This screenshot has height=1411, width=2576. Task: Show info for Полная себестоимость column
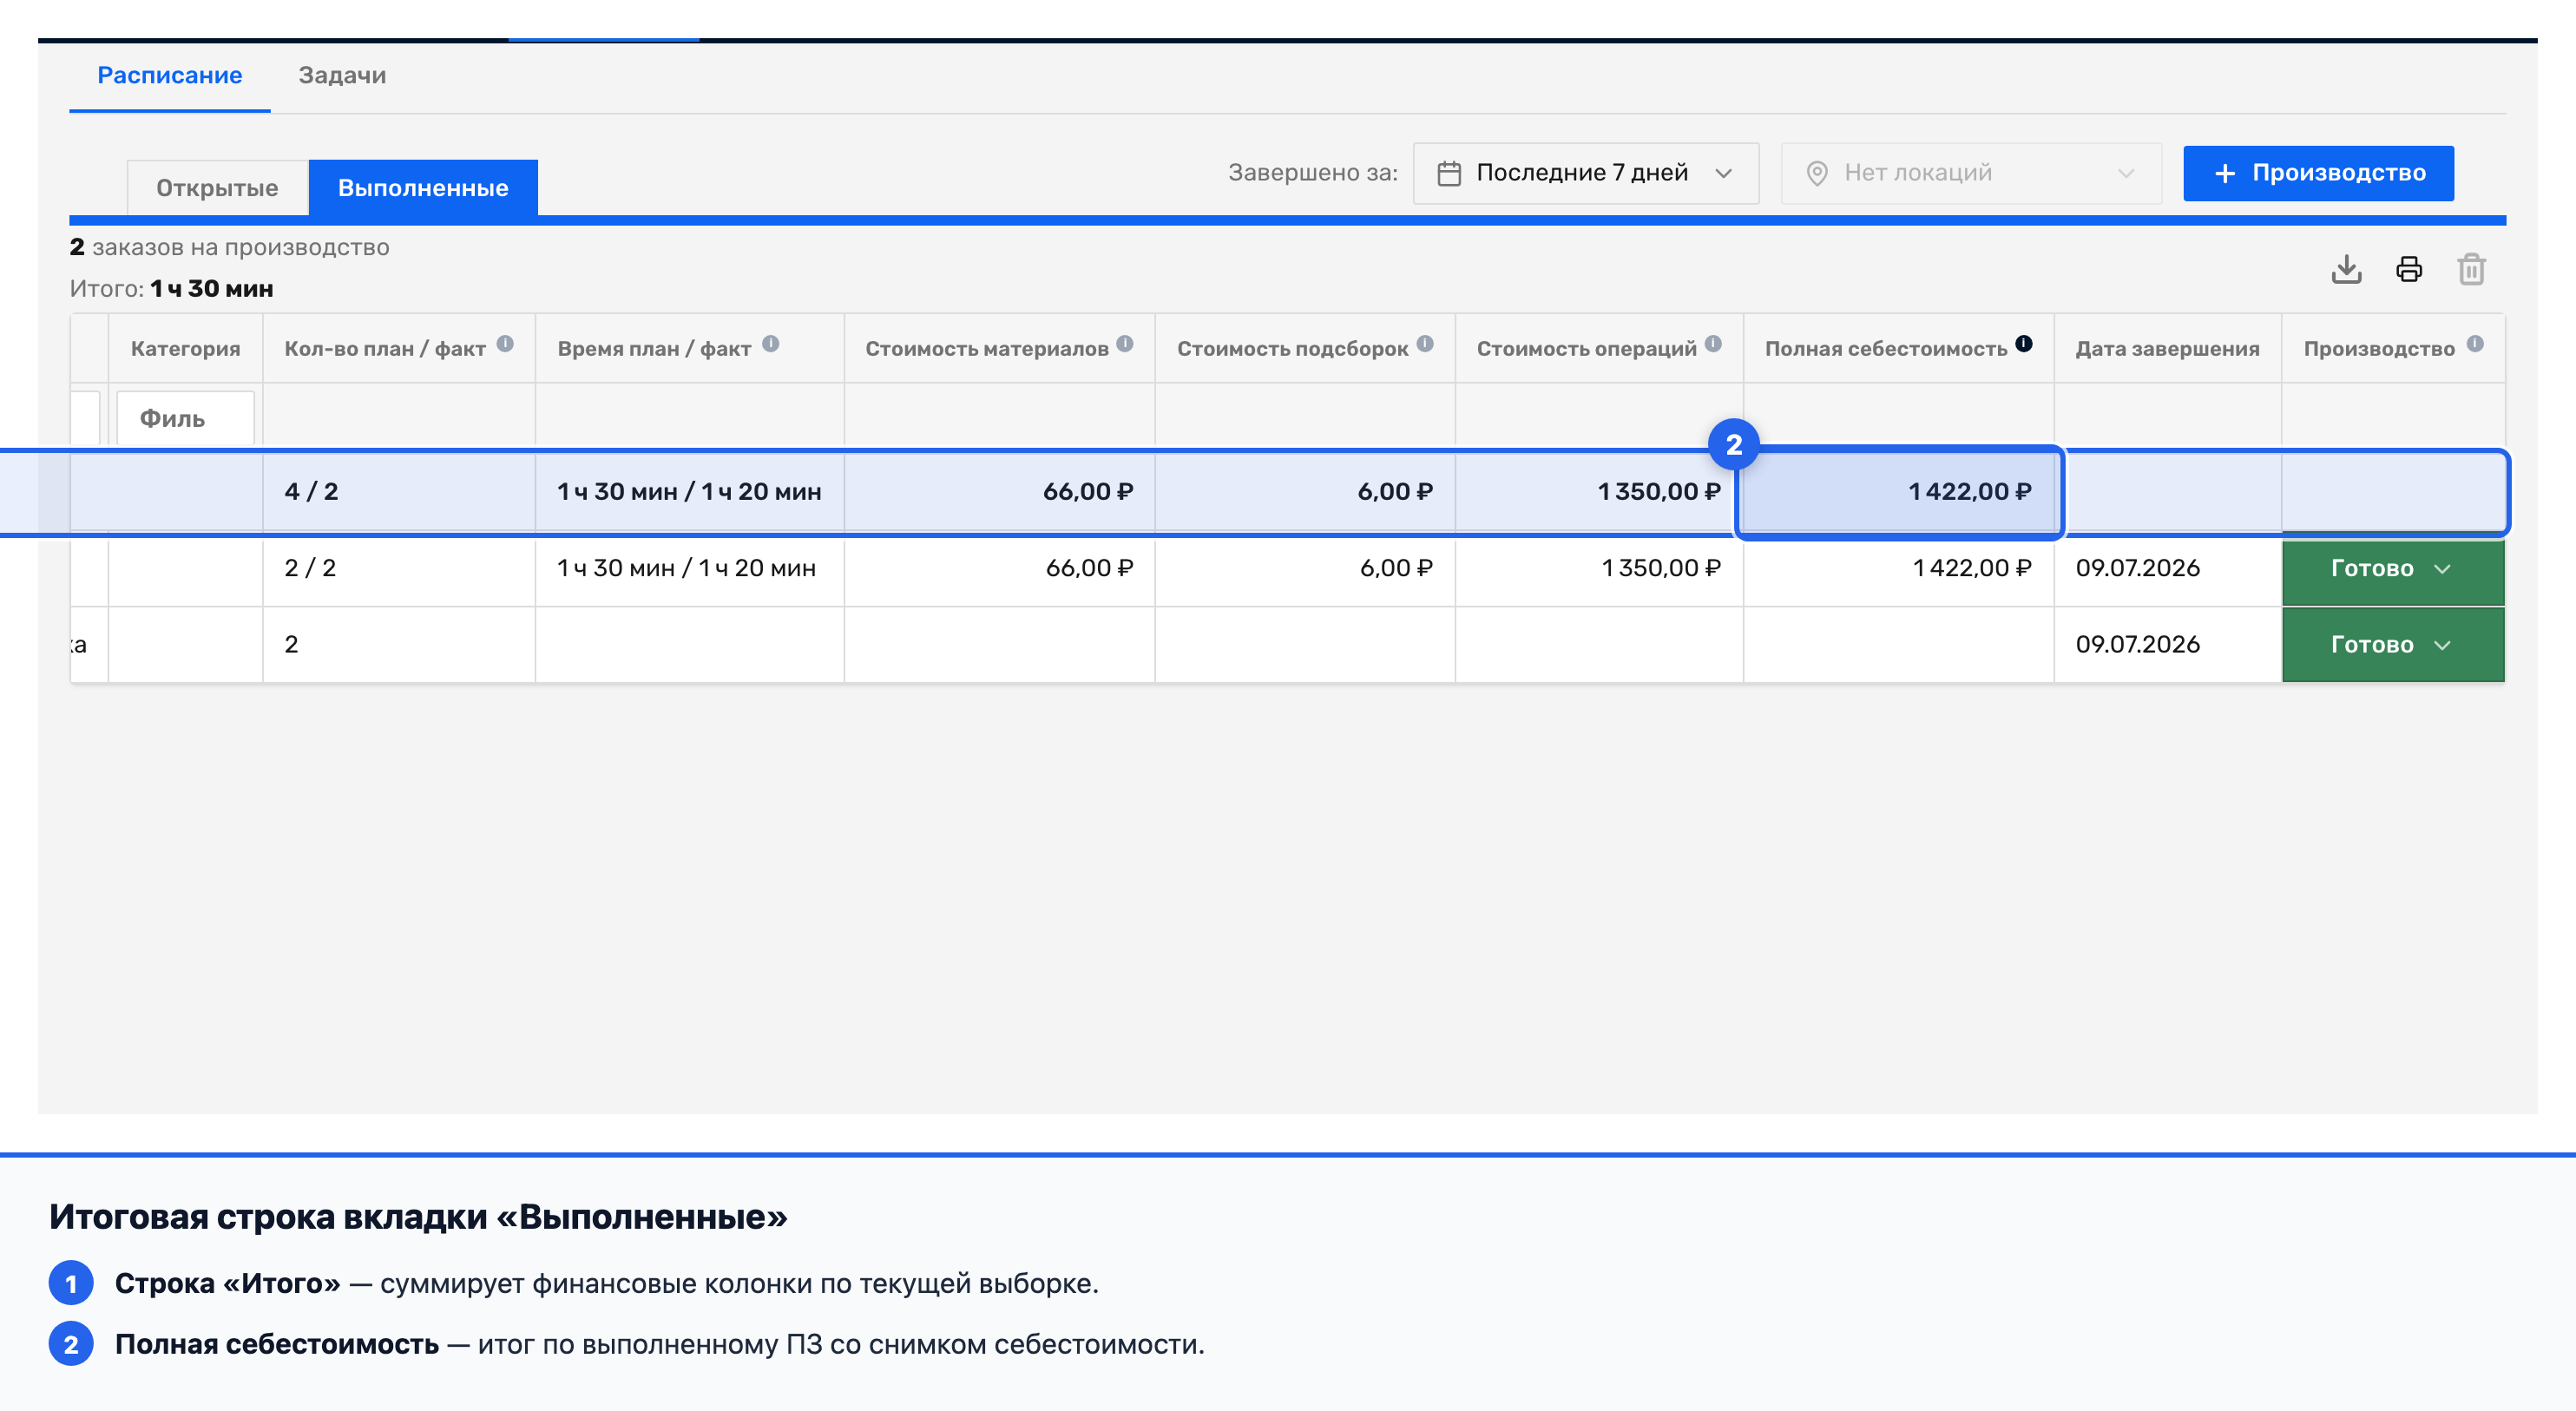point(2024,344)
